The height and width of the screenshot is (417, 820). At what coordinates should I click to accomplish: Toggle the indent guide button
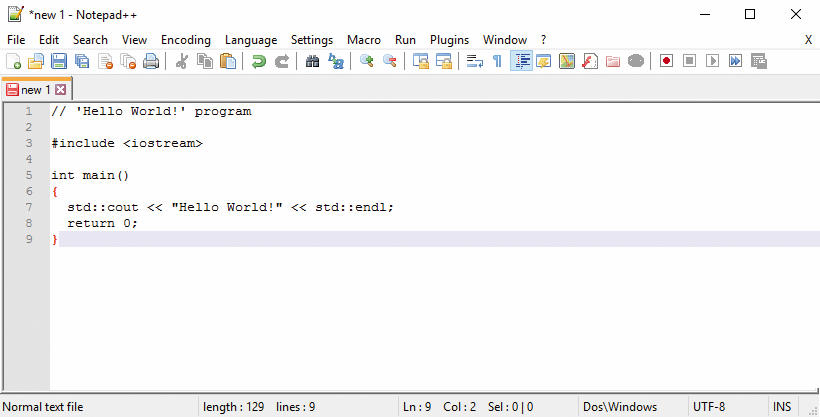(x=521, y=61)
